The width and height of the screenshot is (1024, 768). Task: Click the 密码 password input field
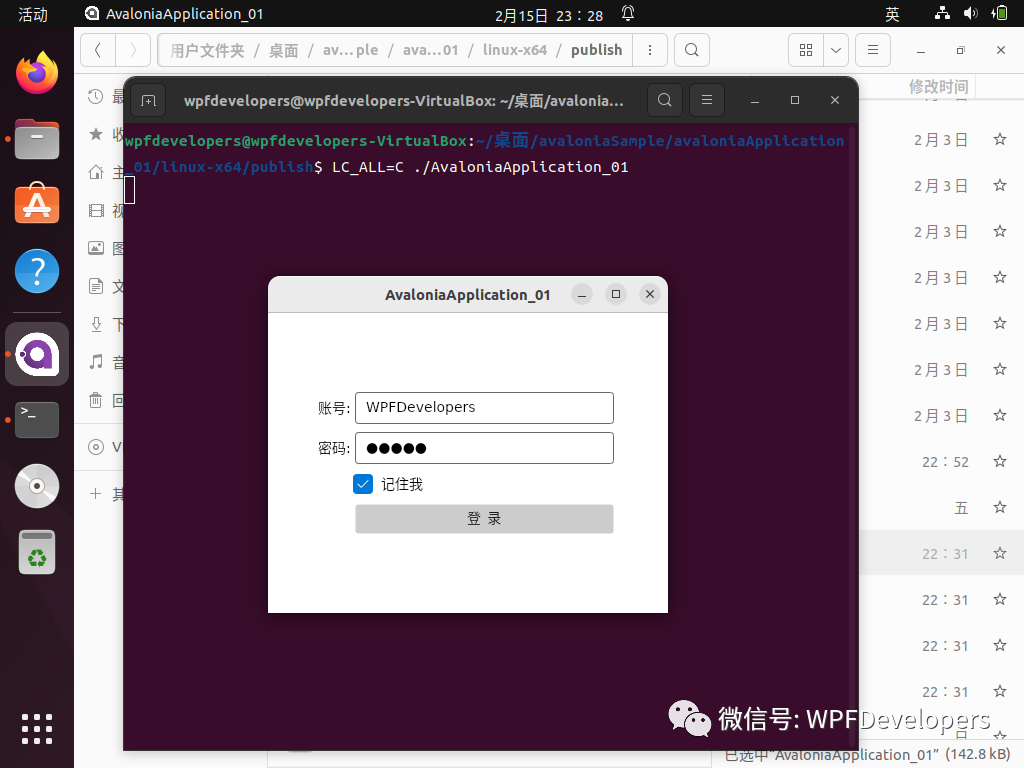tap(484, 448)
